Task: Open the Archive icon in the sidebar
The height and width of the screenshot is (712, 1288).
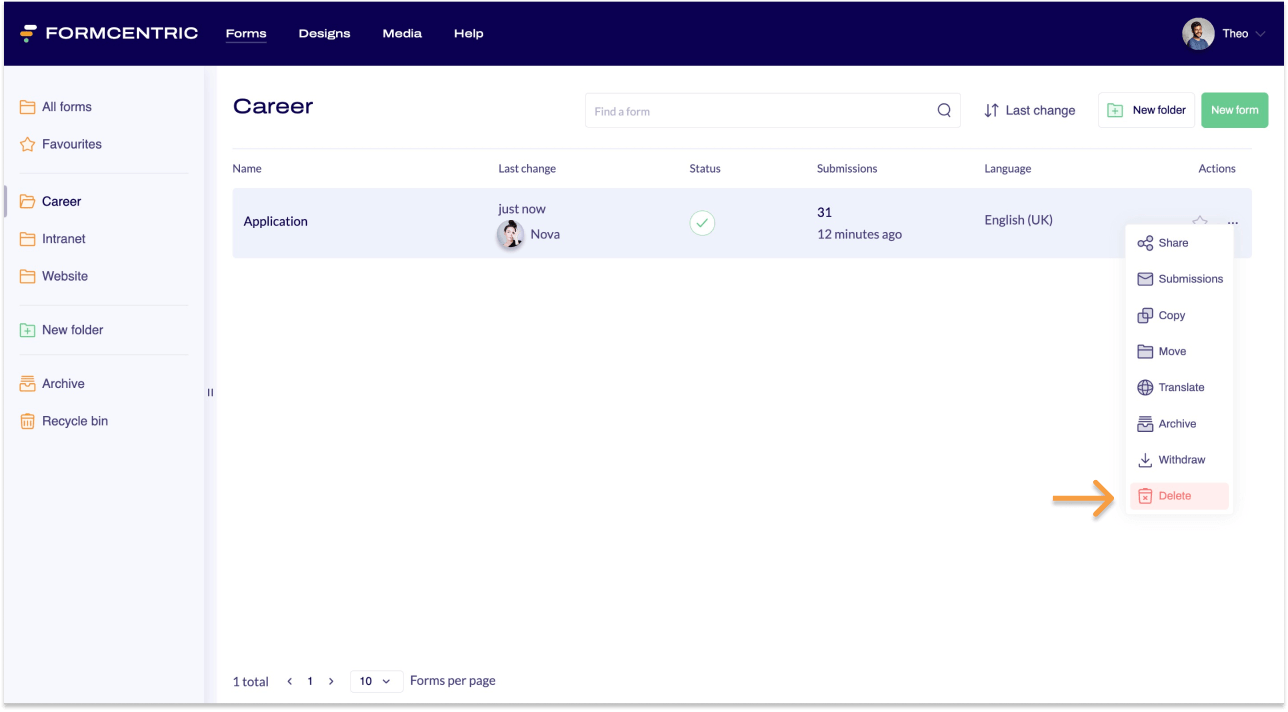Action: pyautogui.click(x=26, y=383)
